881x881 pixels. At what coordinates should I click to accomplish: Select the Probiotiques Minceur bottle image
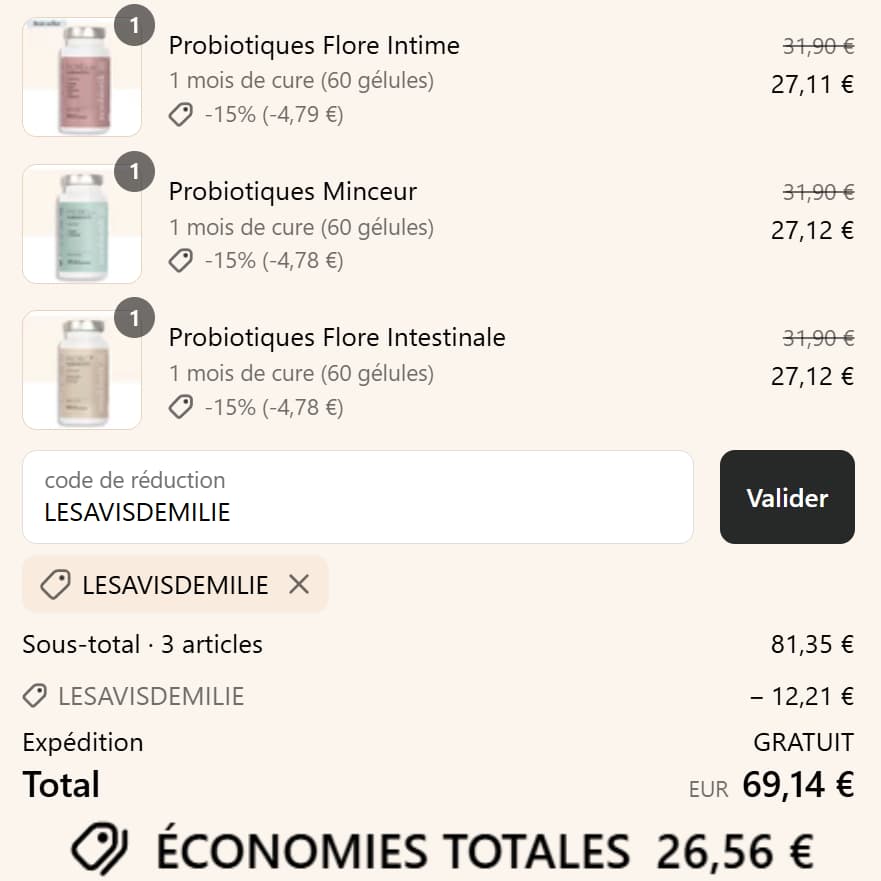tap(81, 223)
